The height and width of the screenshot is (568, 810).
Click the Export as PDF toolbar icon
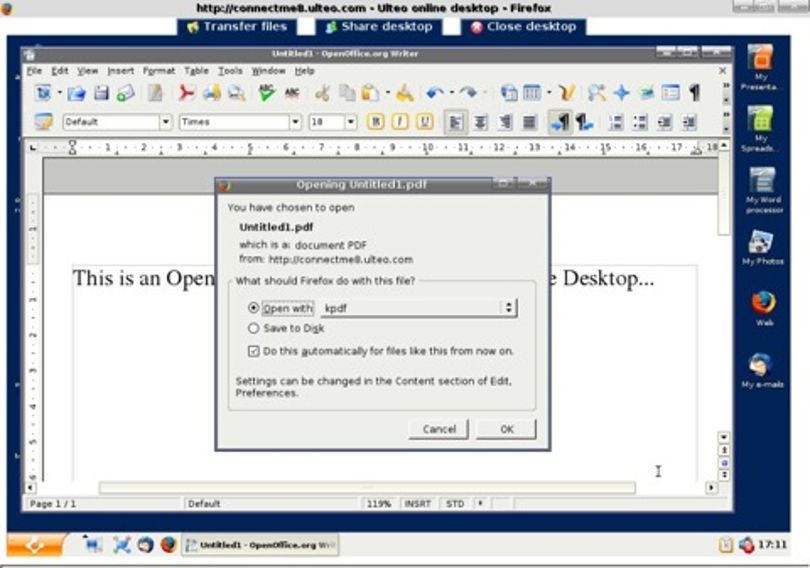pos(186,93)
